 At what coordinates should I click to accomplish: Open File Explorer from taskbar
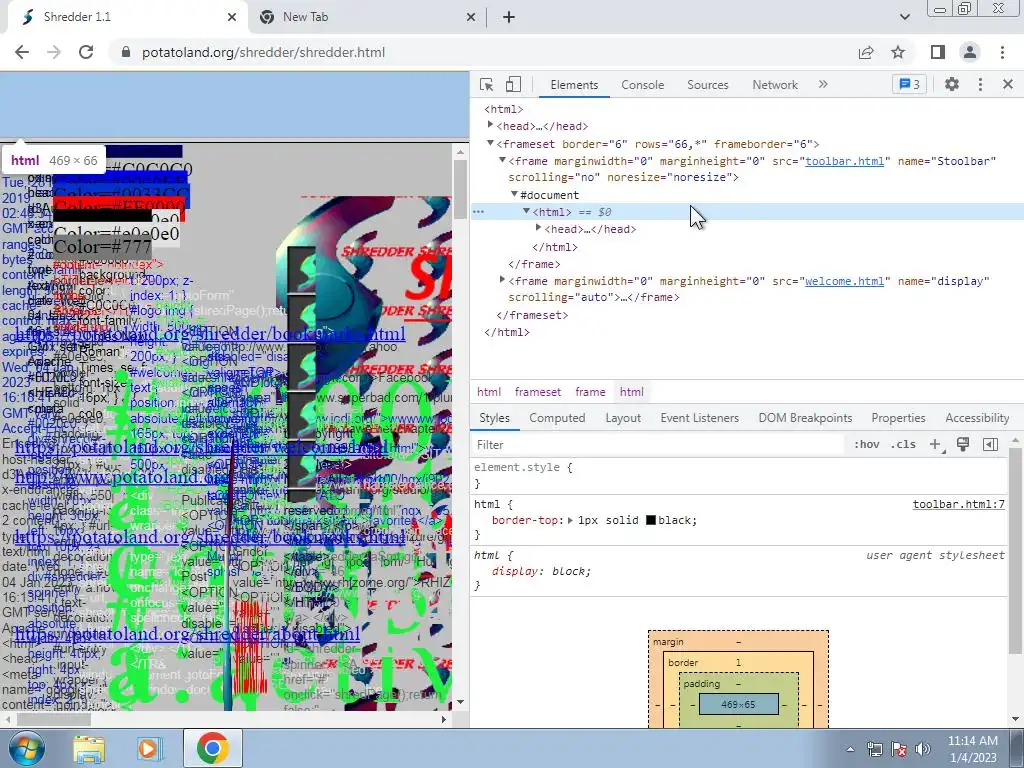(x=89, y=749)
